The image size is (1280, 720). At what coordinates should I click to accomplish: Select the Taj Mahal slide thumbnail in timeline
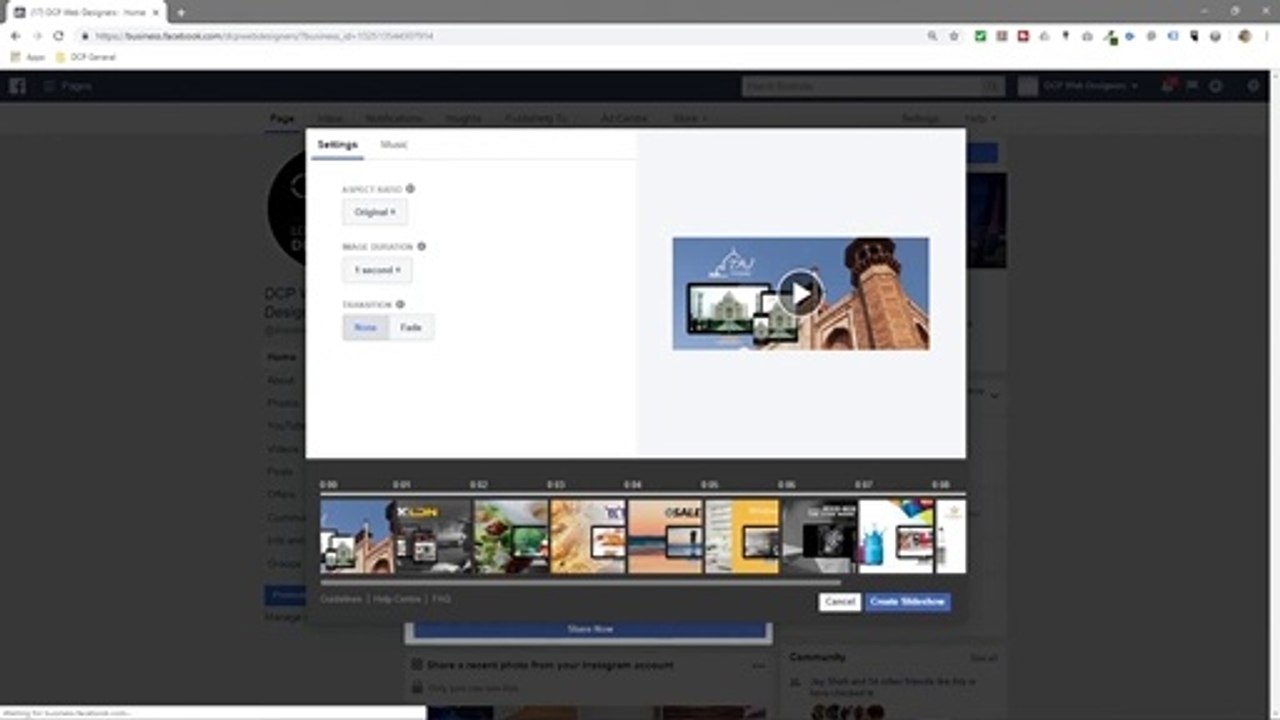(x=357, y=536)
